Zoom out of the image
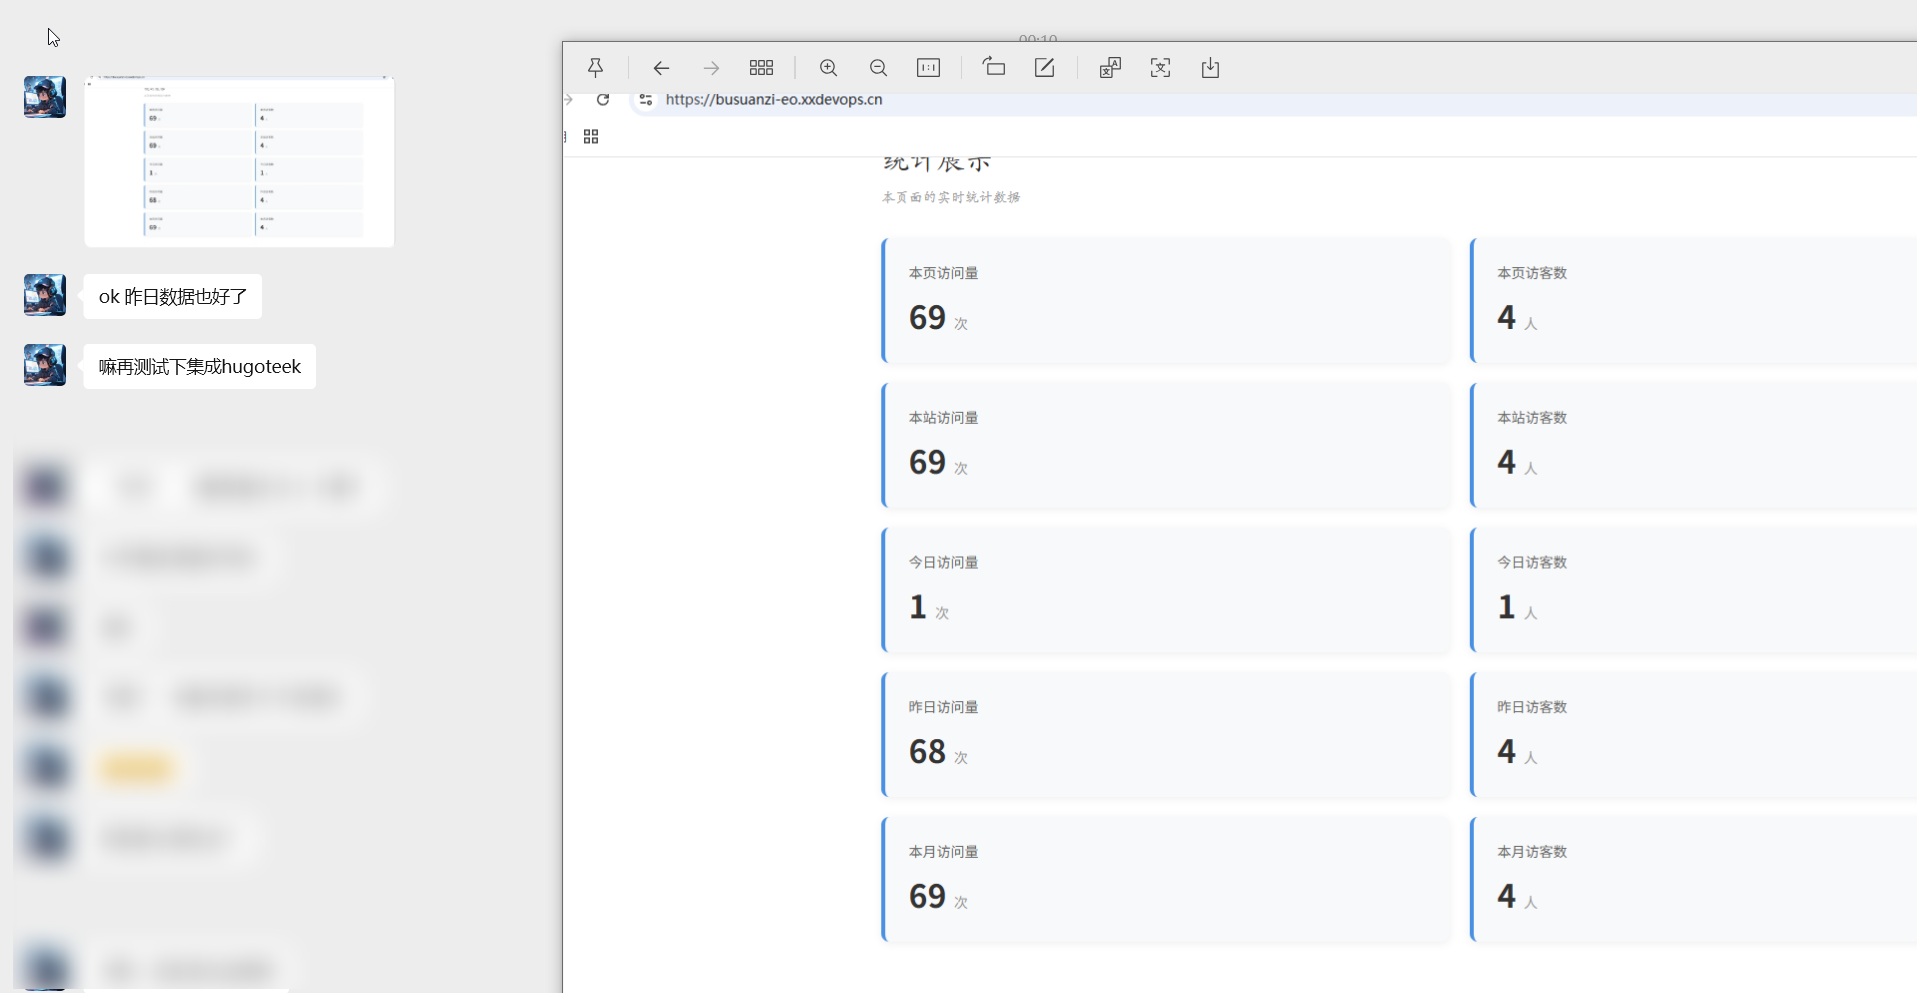 pyautogui.click(x=878, y=68)
